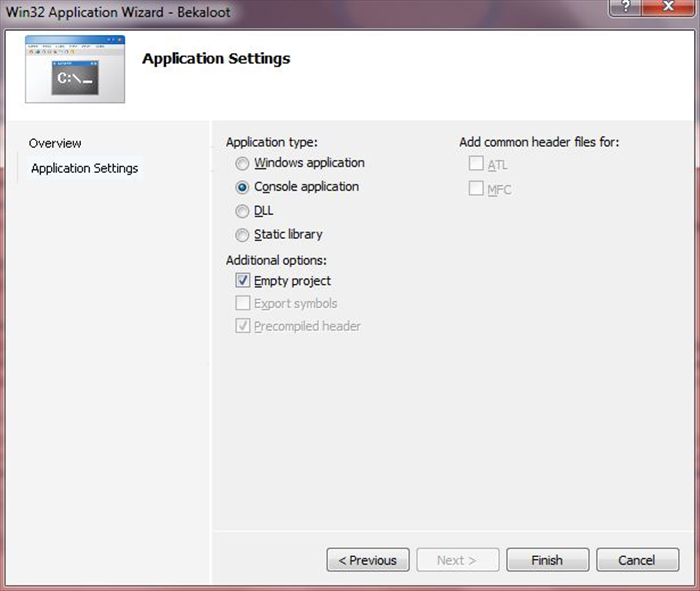
Task: Select the Windows application radio button
Action: [242, 163]
